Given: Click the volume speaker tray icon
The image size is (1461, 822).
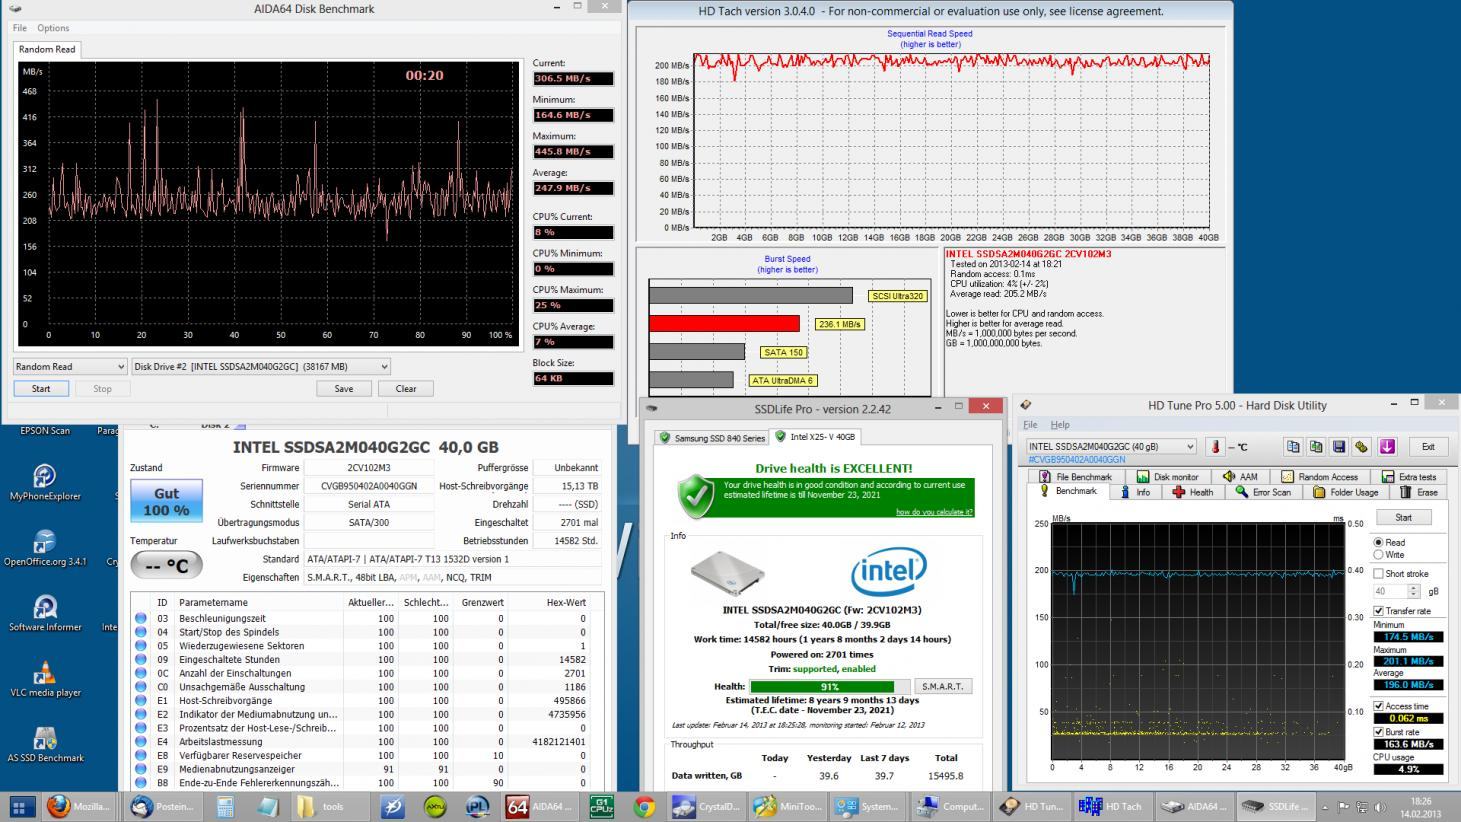Looking at the screenshot, I should [x=1381, y=807].
